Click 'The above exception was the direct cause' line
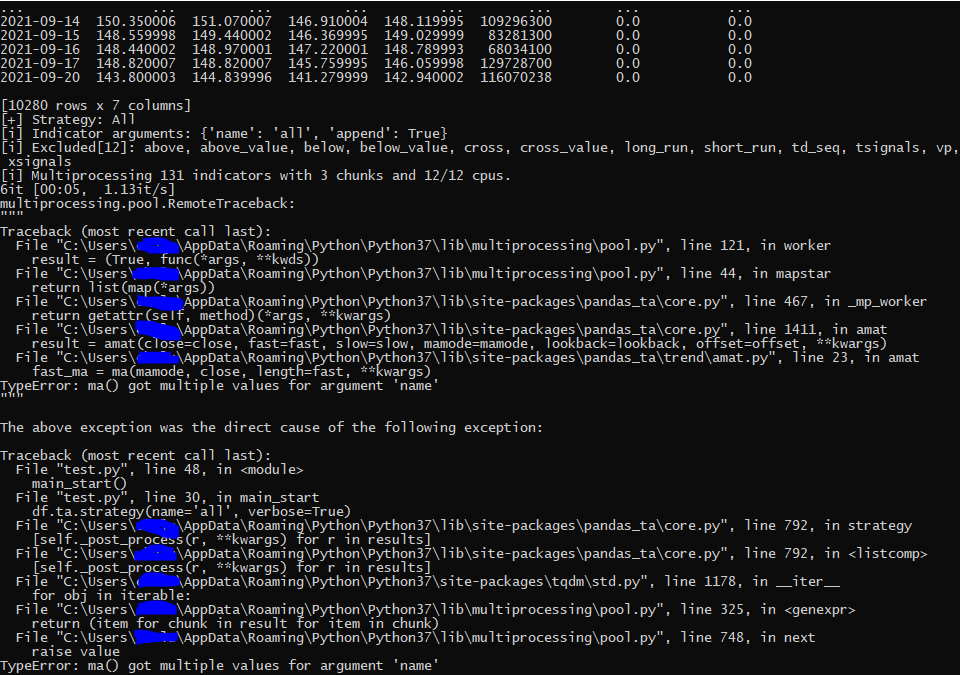 click(272, 428)
